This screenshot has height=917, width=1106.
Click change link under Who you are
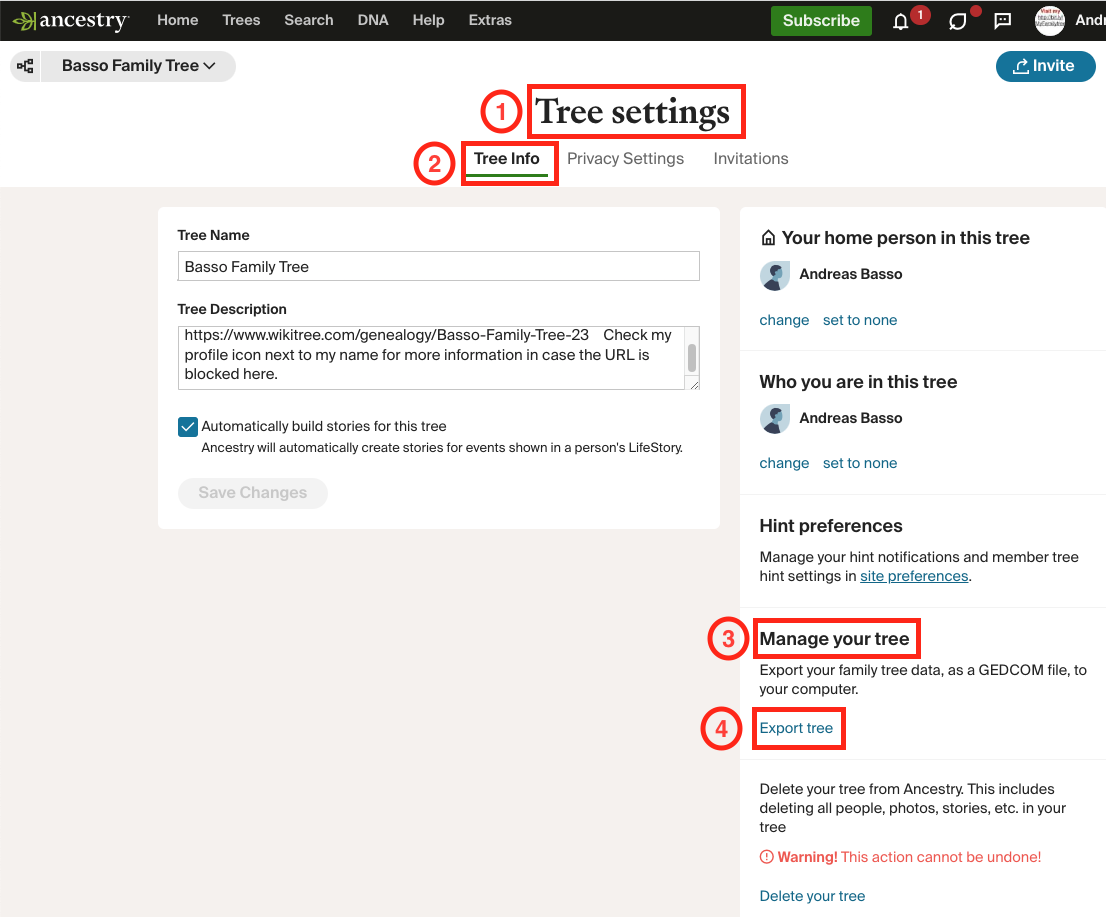point(784,463)
